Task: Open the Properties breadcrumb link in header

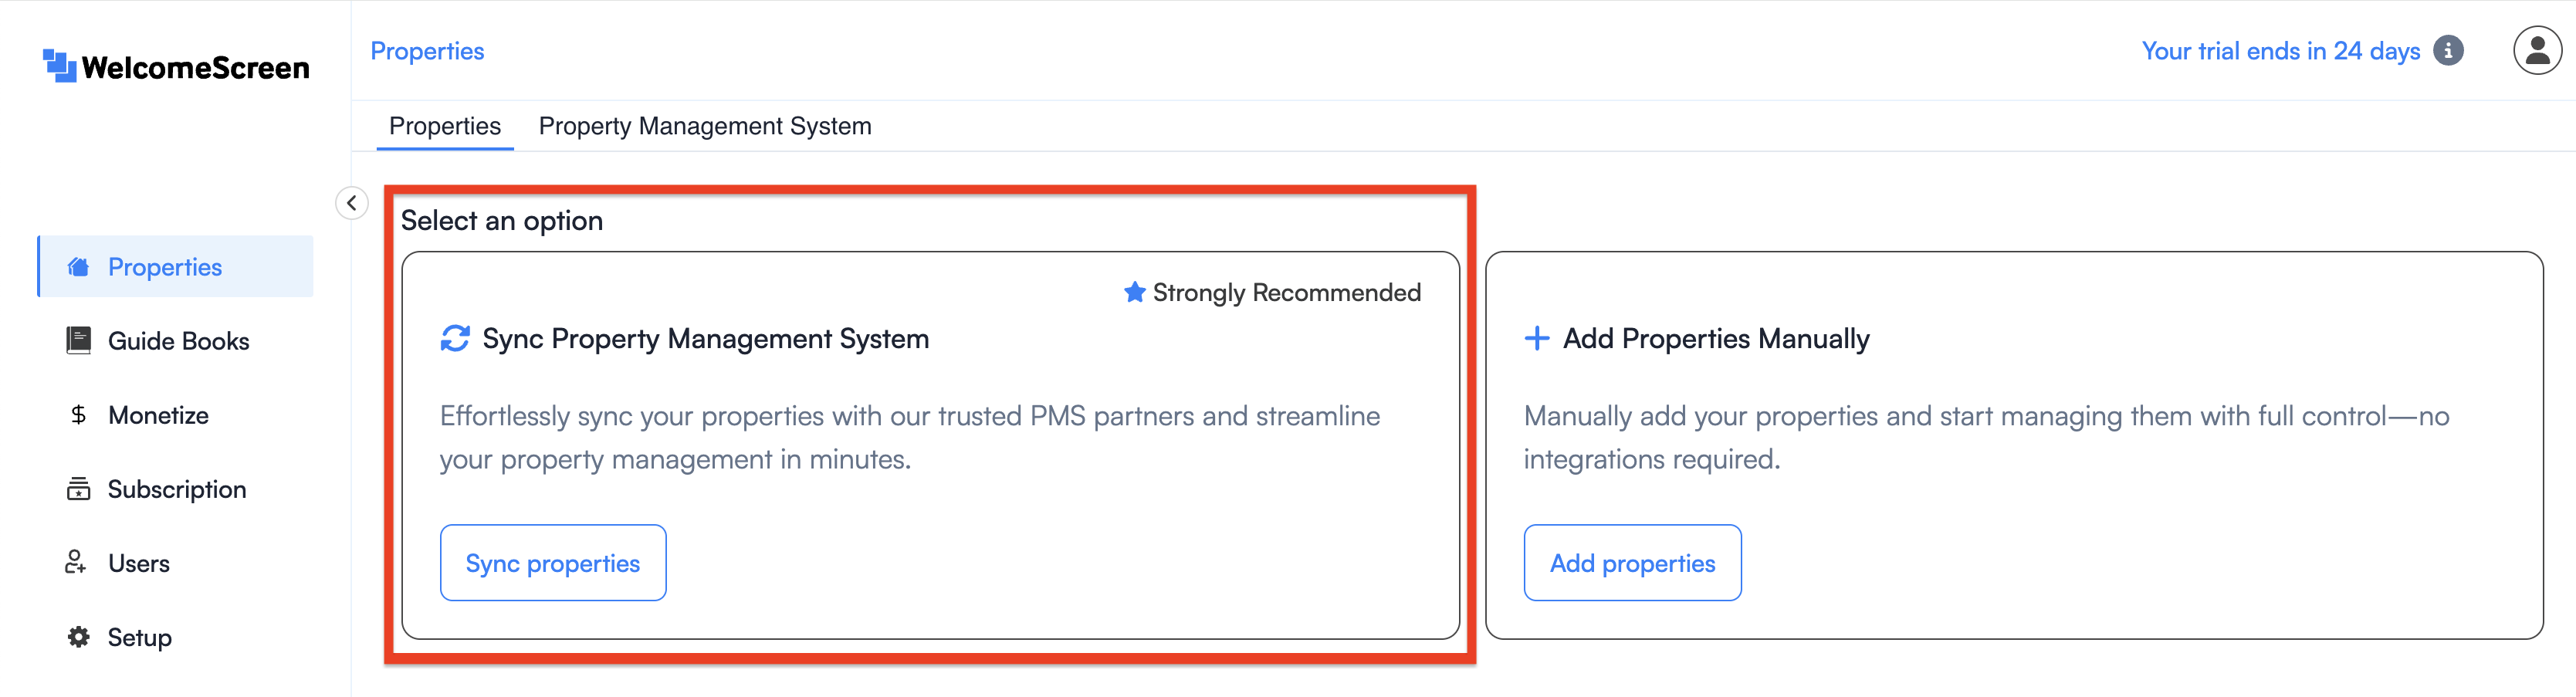Action: click(x=427, y=51)
